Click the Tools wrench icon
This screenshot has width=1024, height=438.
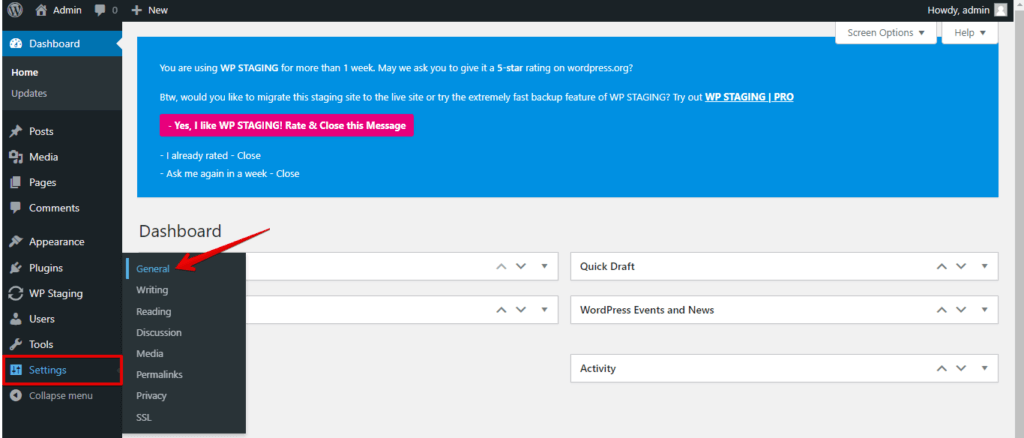click(x=17, y=345)
